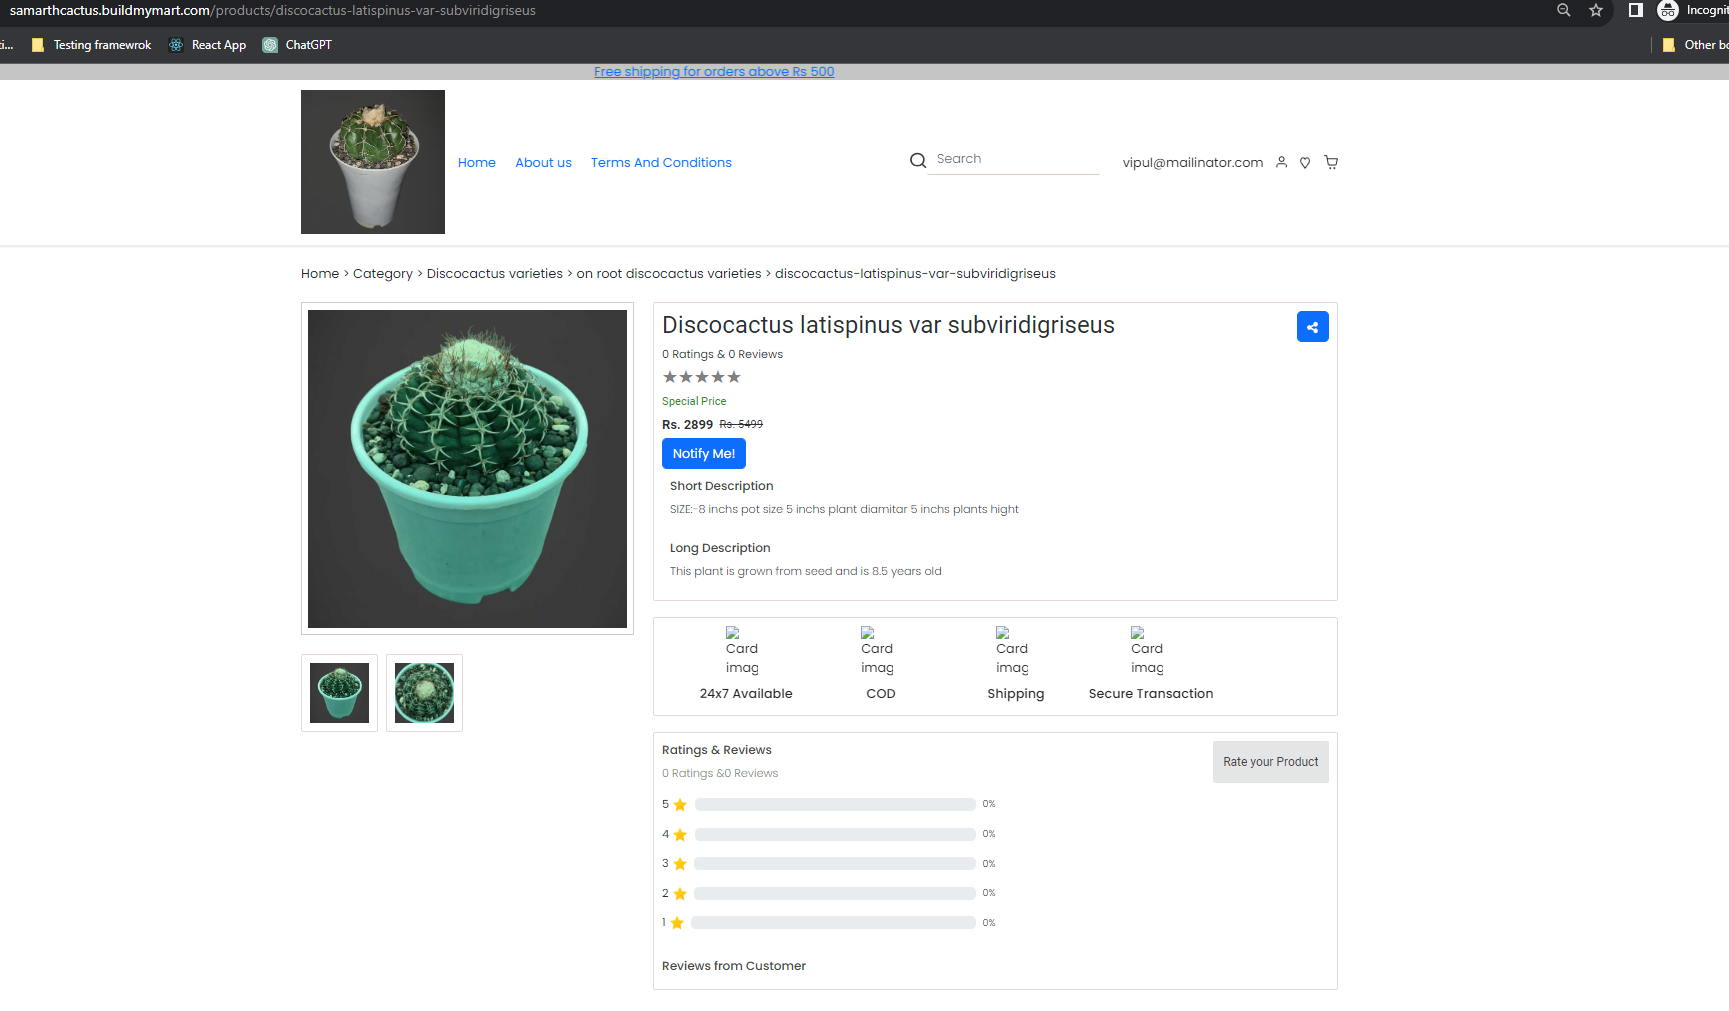This screenshot has height=1011, width=1729.
Task: Click the 3 star progress bar
Action: (835, 864)
